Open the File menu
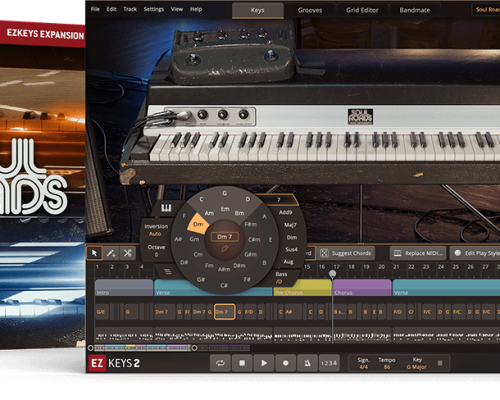 [95, 9]
